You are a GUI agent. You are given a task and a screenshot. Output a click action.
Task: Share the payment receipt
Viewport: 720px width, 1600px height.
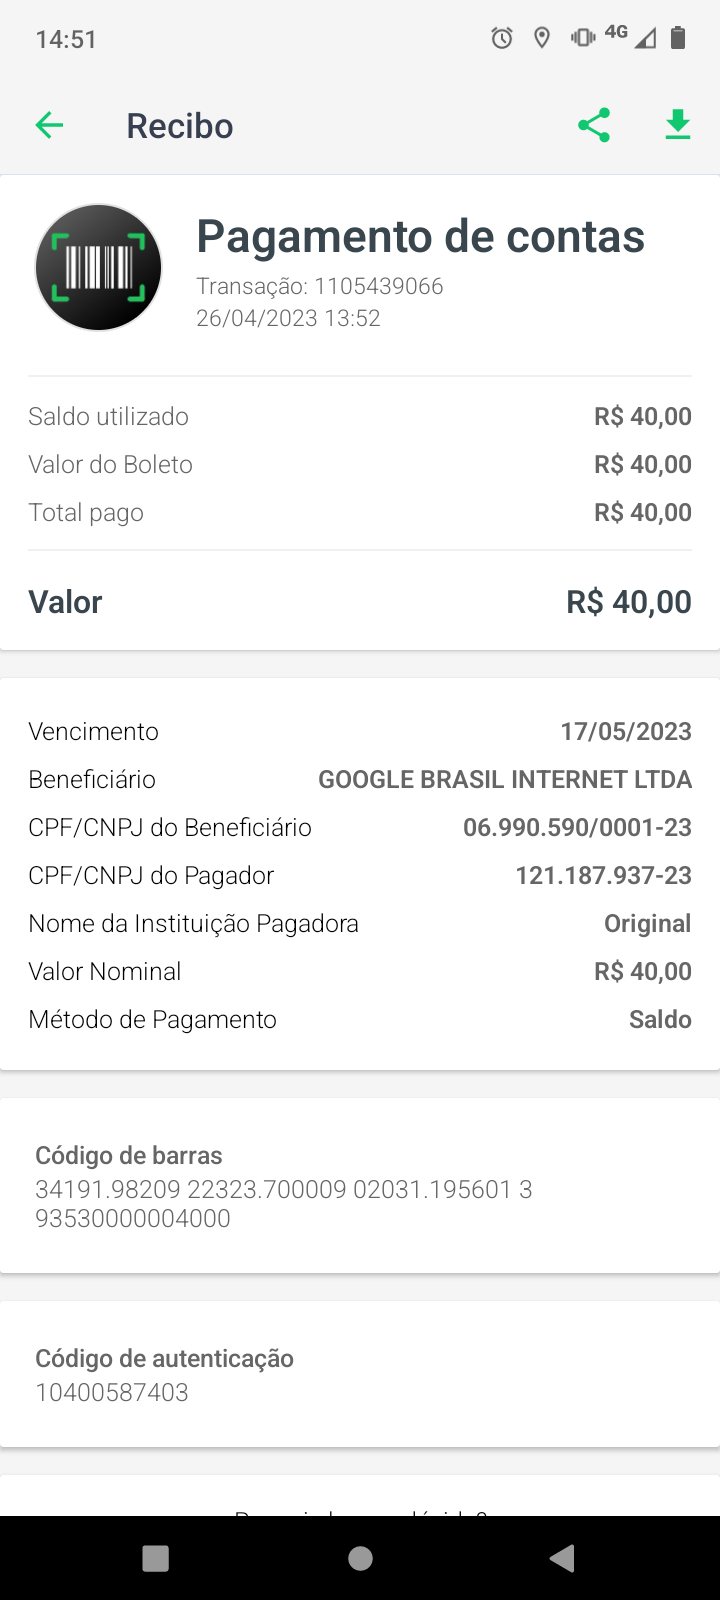(x=594, y=126)
